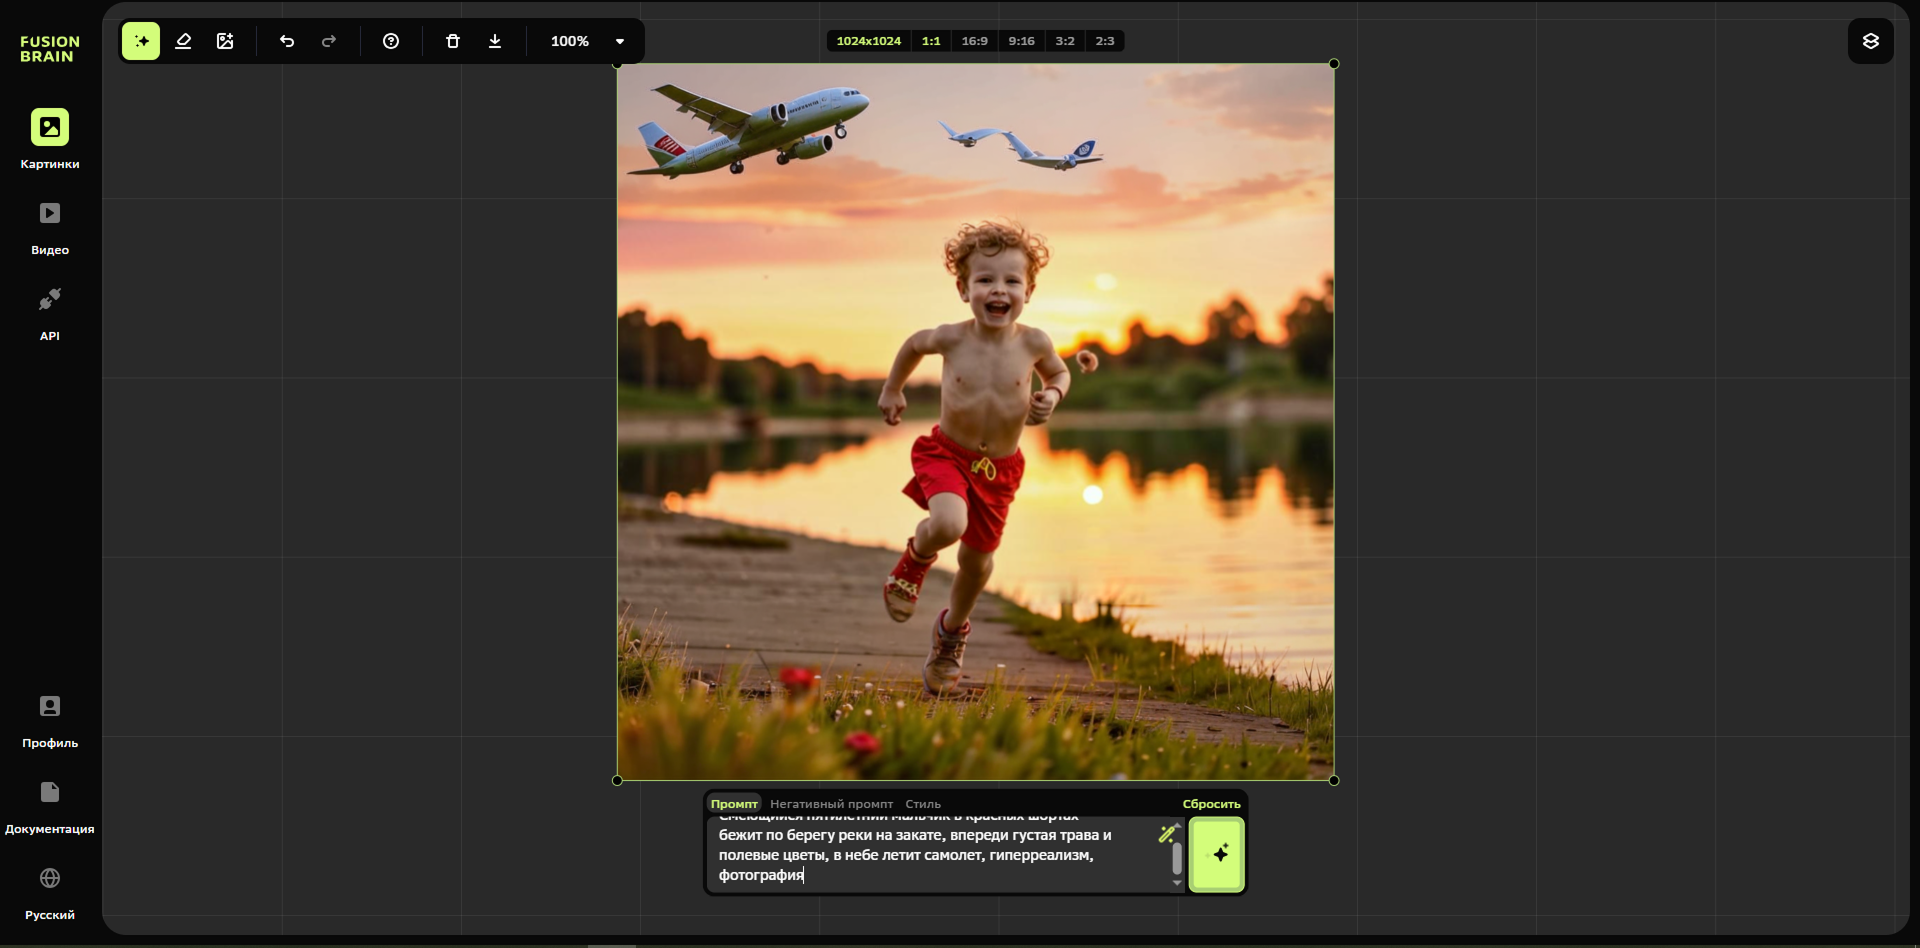Click the prompt text scrollbar
The height and width of the screenshot is (948, 1920).
1177,858
